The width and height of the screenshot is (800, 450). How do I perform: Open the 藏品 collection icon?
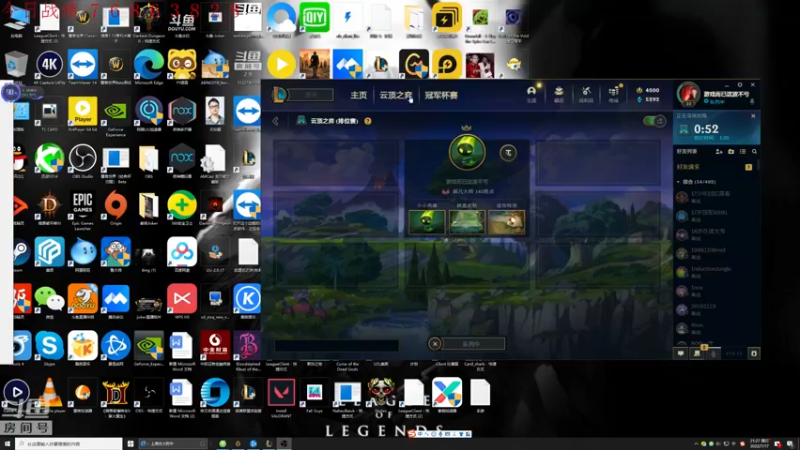point(559,93)
